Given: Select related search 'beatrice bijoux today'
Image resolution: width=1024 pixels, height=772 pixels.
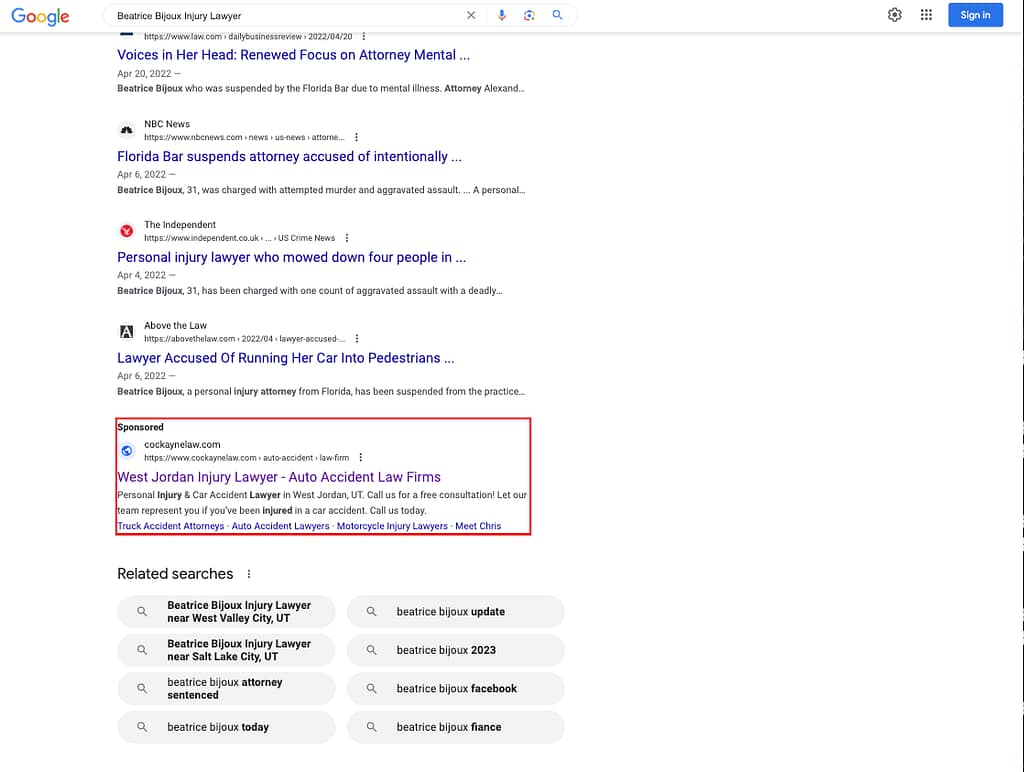Looking at the screenshot, I should coord(226,727).
